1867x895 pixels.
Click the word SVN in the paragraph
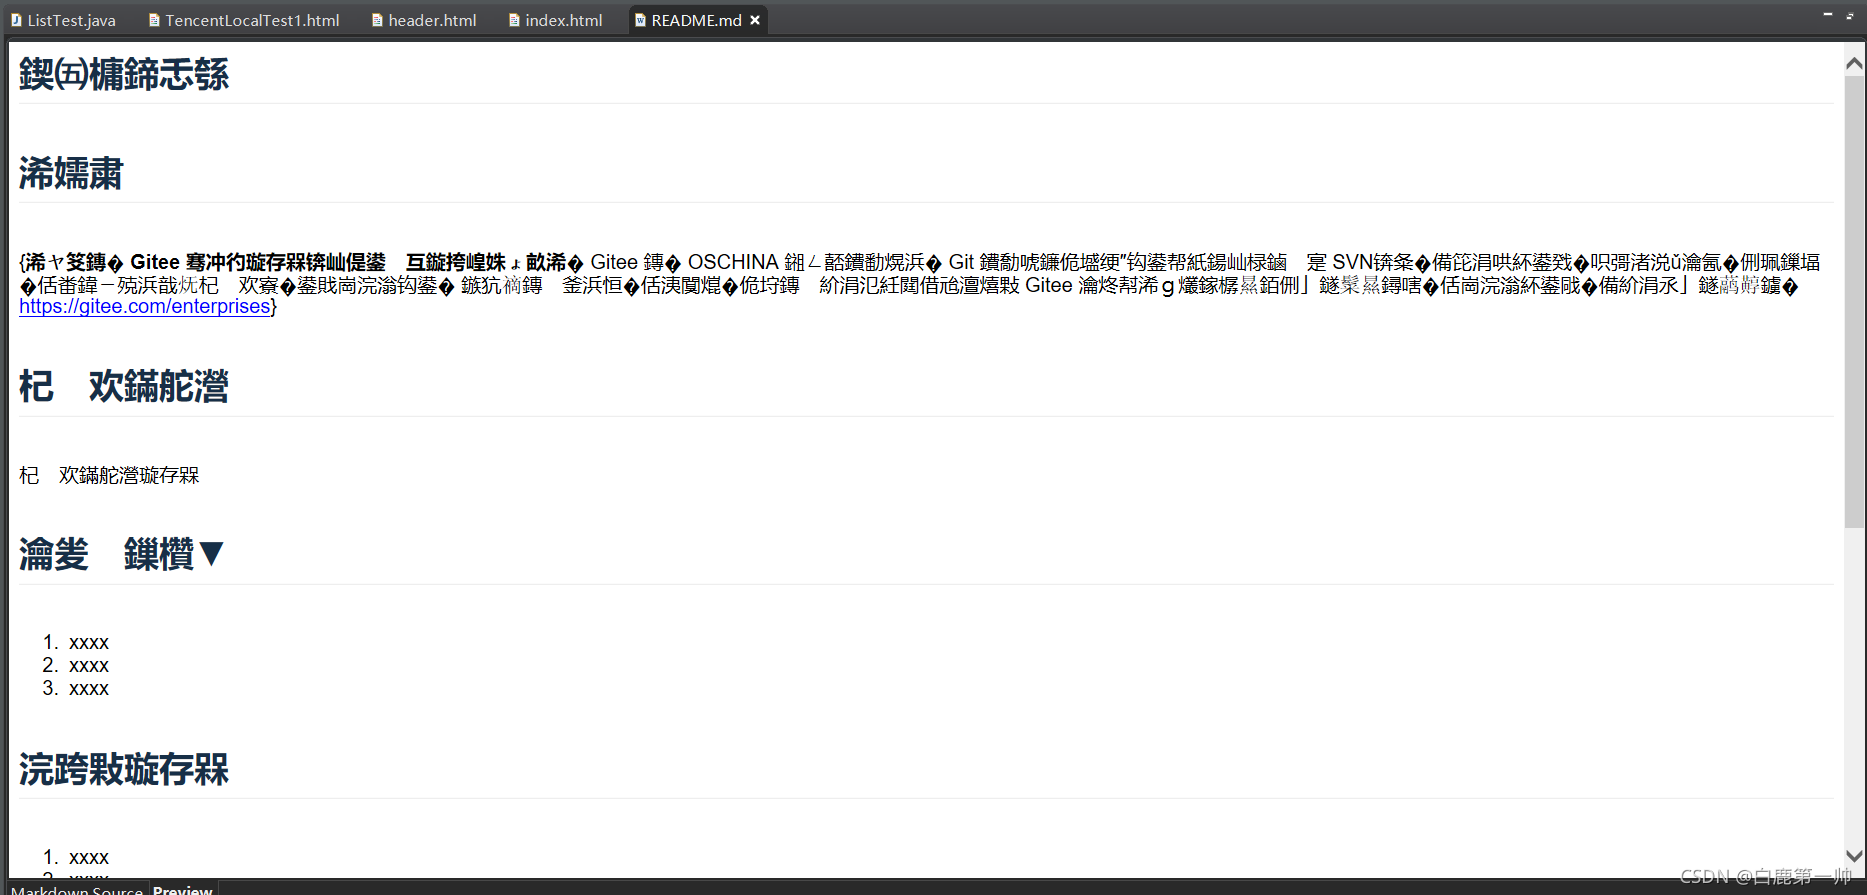[1352, 262]
